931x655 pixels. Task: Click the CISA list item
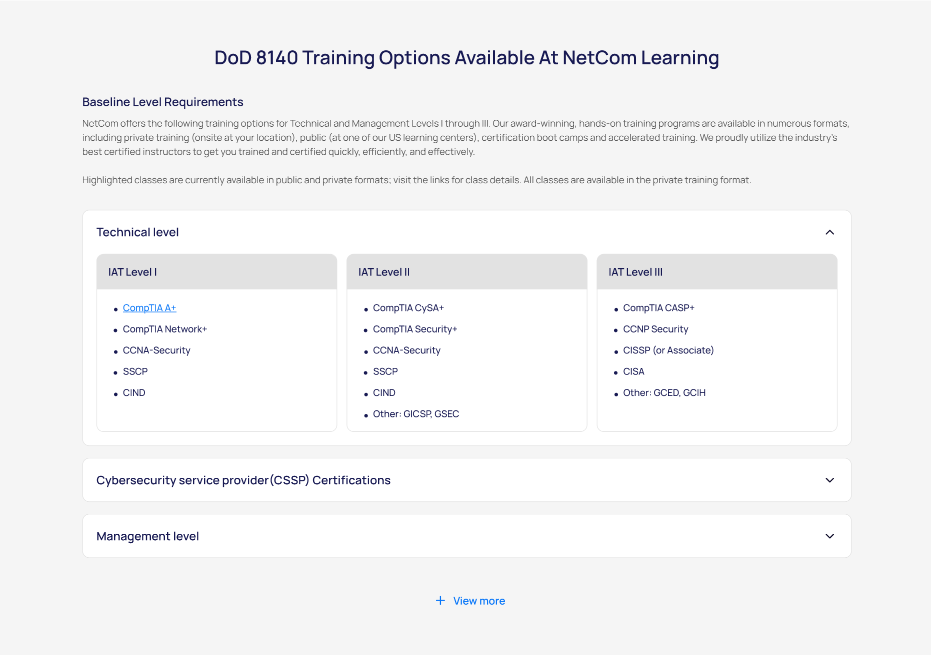point(634,372)
